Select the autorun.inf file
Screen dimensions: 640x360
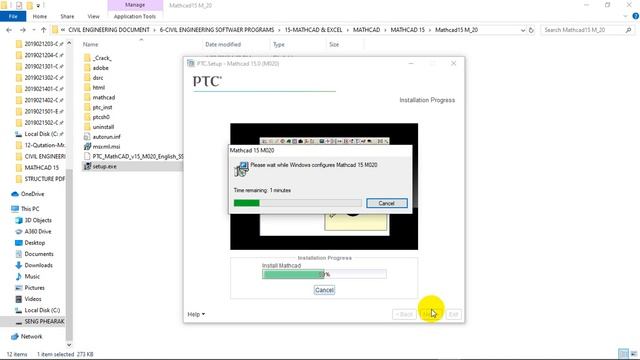(x=102, y=137)
